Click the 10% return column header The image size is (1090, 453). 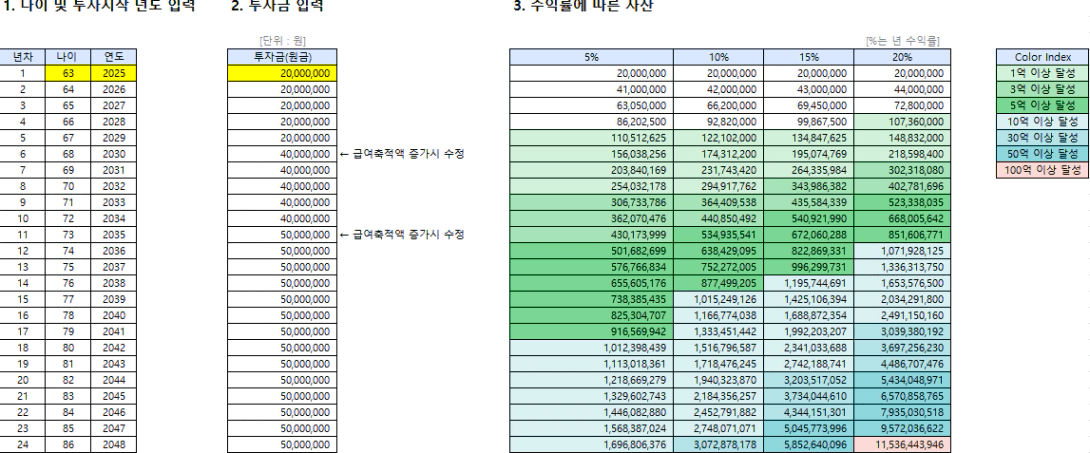click(712, 58)
